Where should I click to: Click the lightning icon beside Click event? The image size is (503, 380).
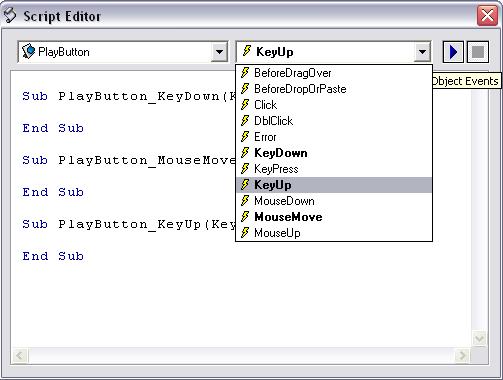coord(245,105)
